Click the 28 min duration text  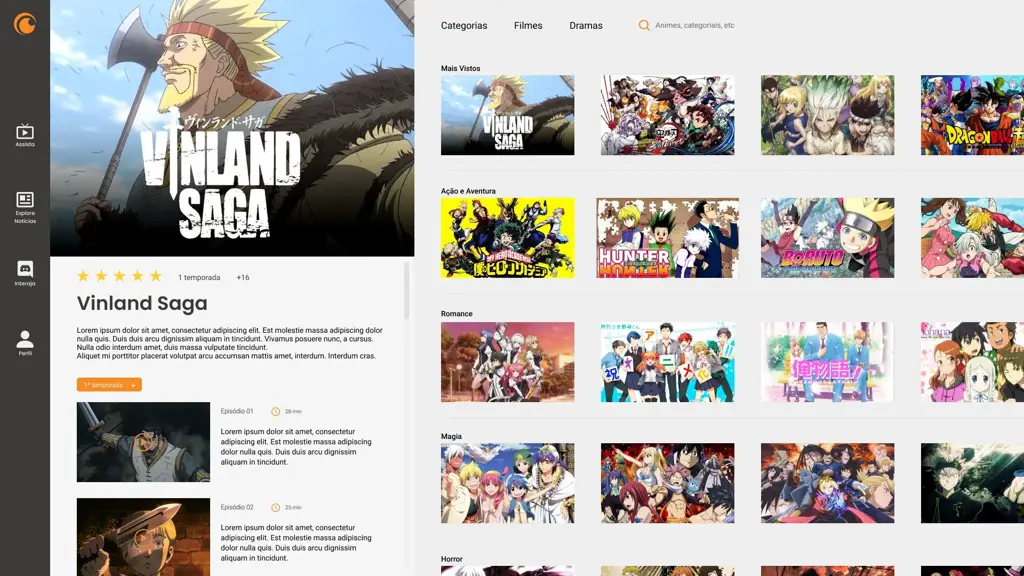pyautogui.click(x=293, y=411)
